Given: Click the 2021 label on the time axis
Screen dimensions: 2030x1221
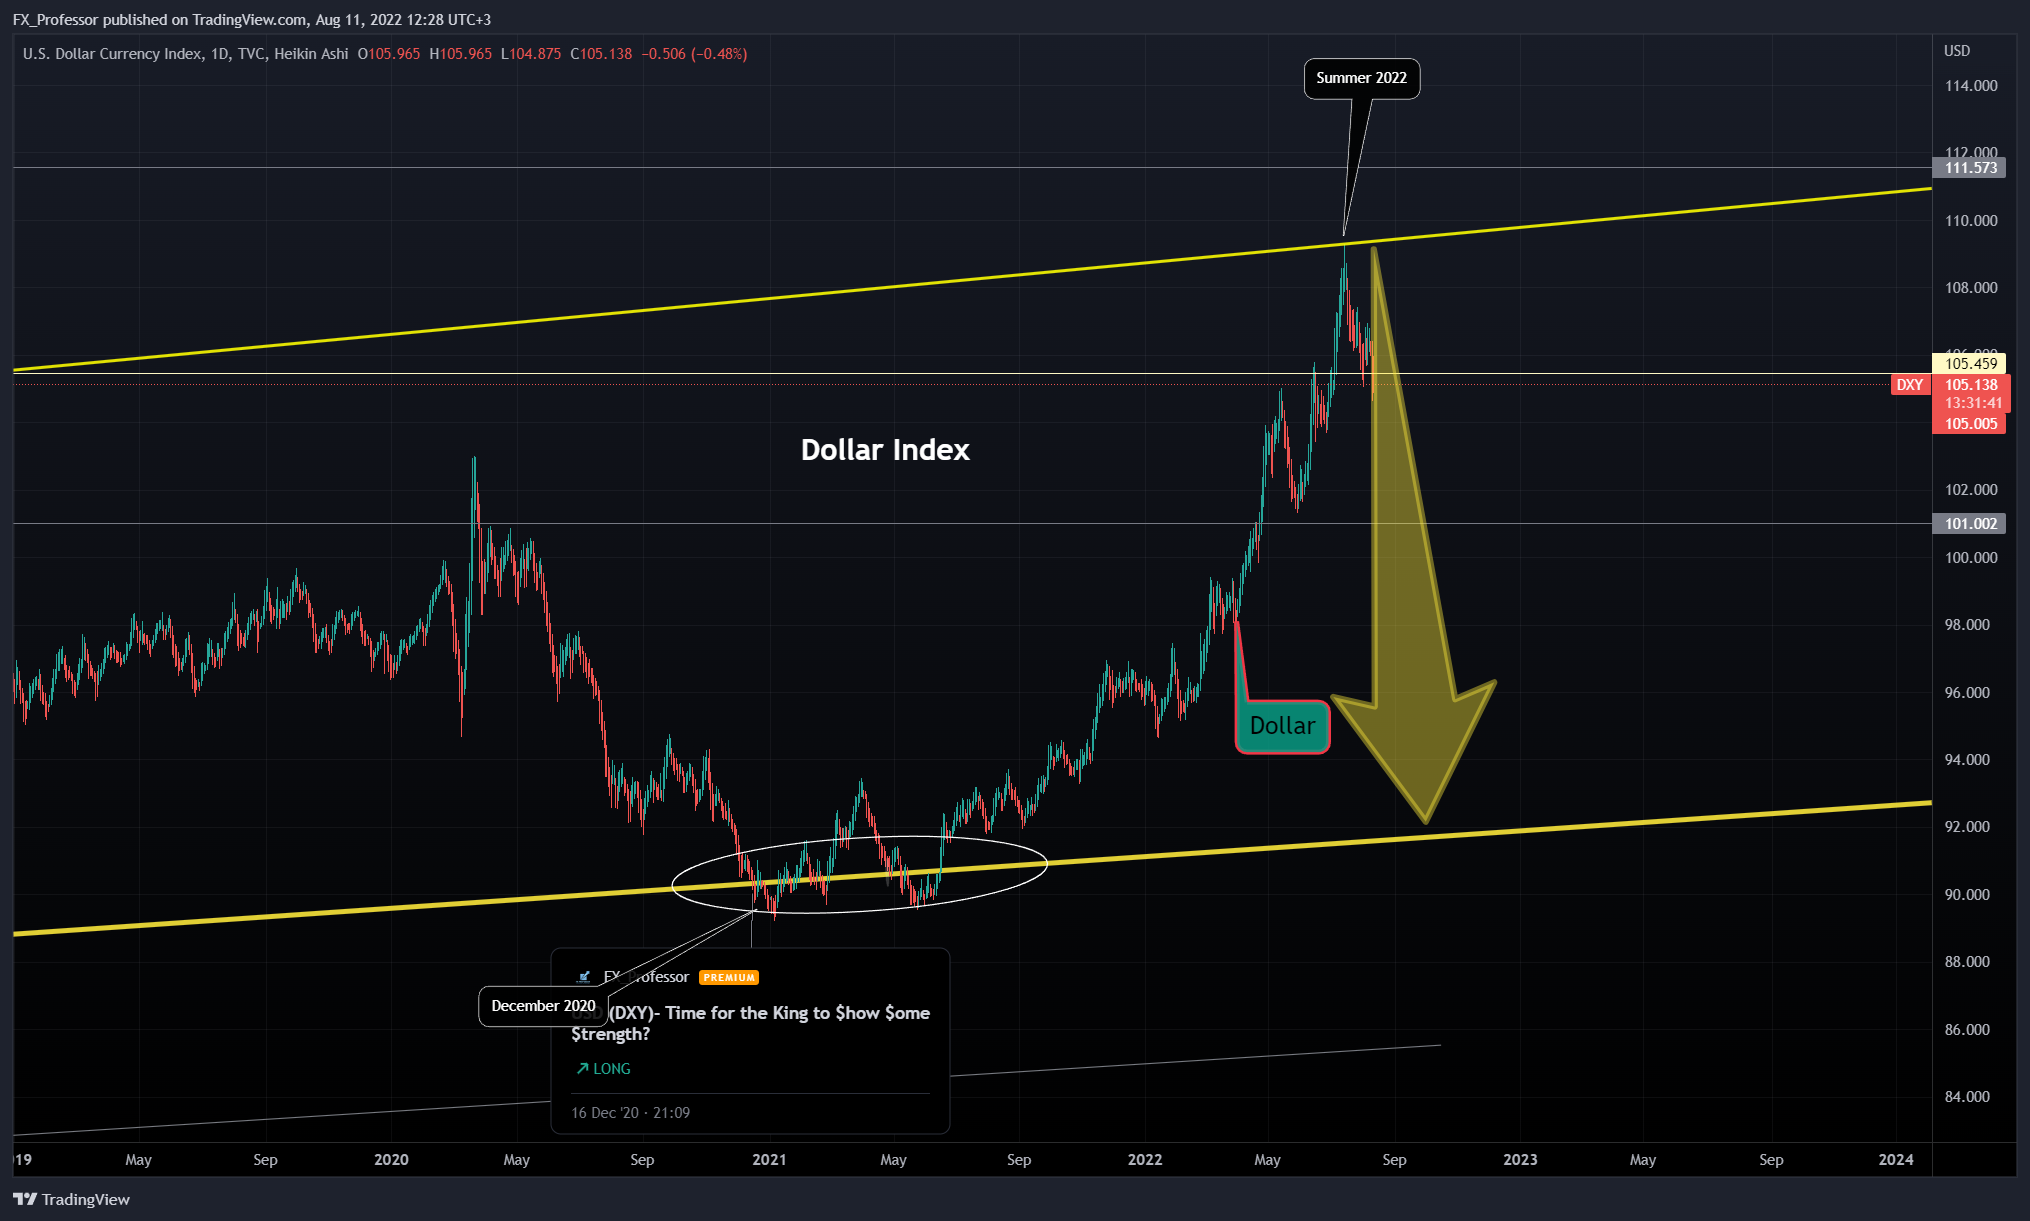Looking at the screenshot, I should tap(769, 1160).
